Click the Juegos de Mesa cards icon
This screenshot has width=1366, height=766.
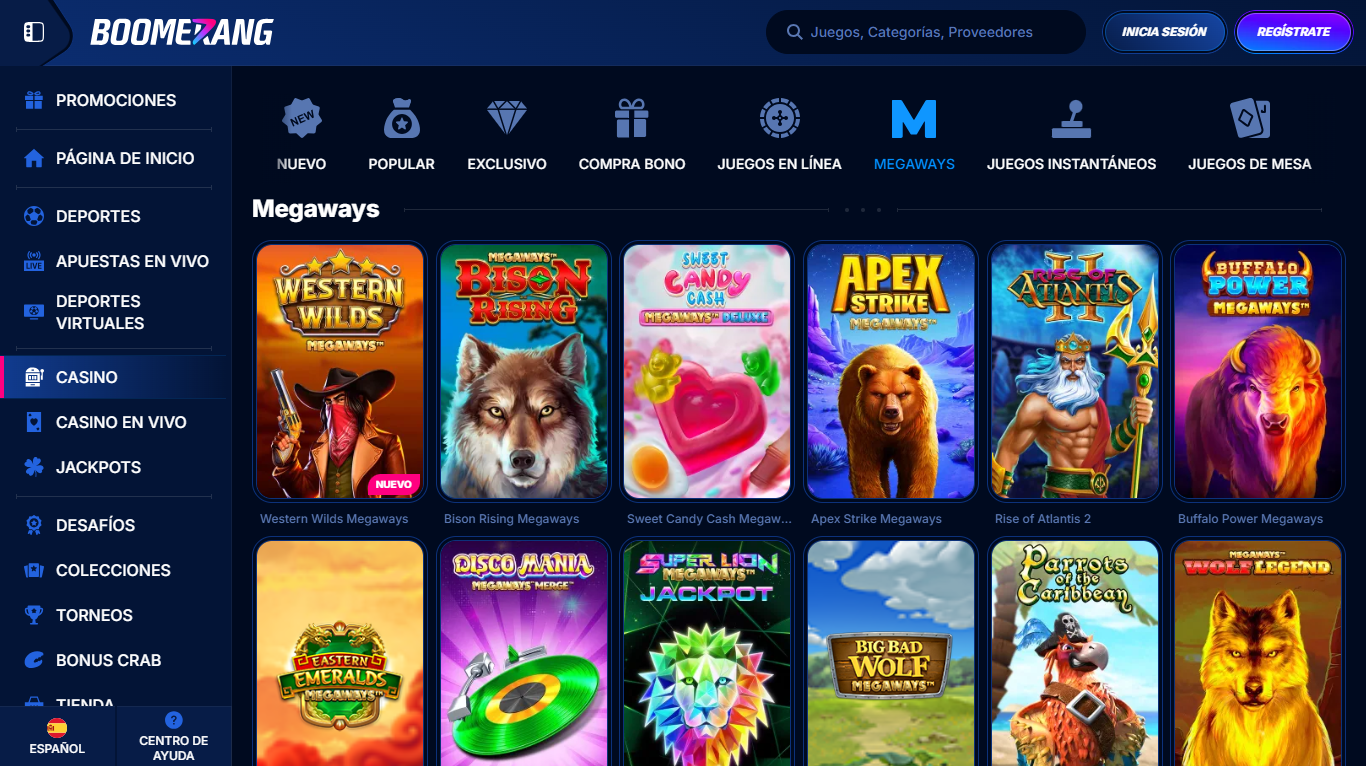coord(1250,118)
